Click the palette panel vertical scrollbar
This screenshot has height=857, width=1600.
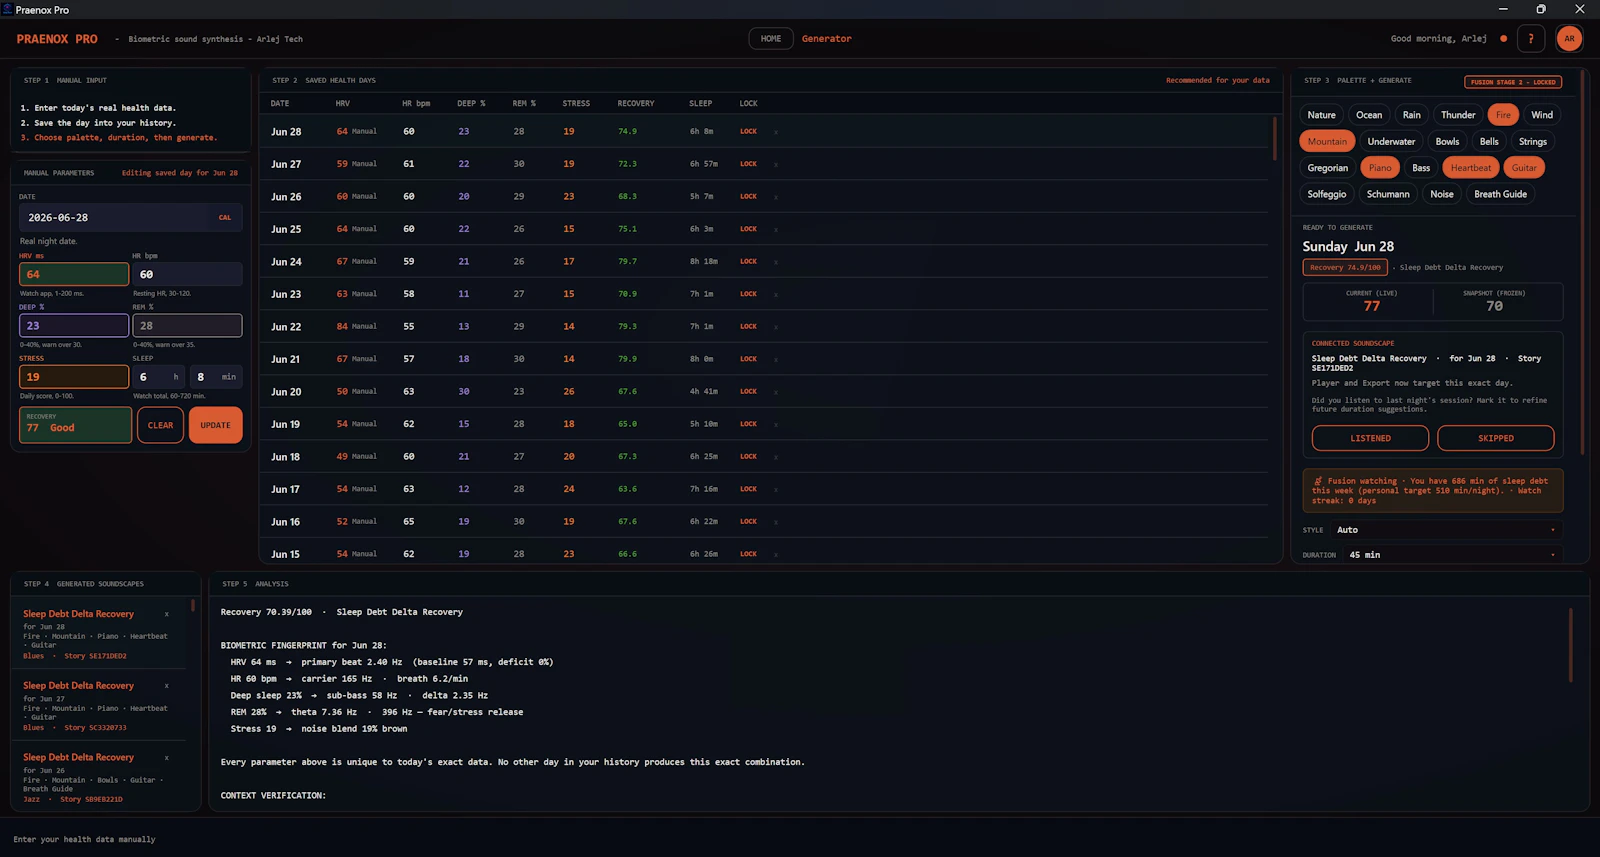1582,262
